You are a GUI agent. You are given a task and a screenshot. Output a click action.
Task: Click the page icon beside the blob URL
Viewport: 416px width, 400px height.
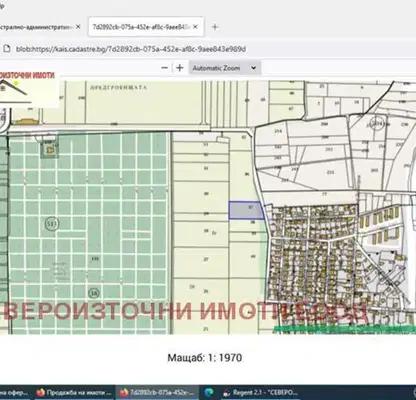[7, 49]
